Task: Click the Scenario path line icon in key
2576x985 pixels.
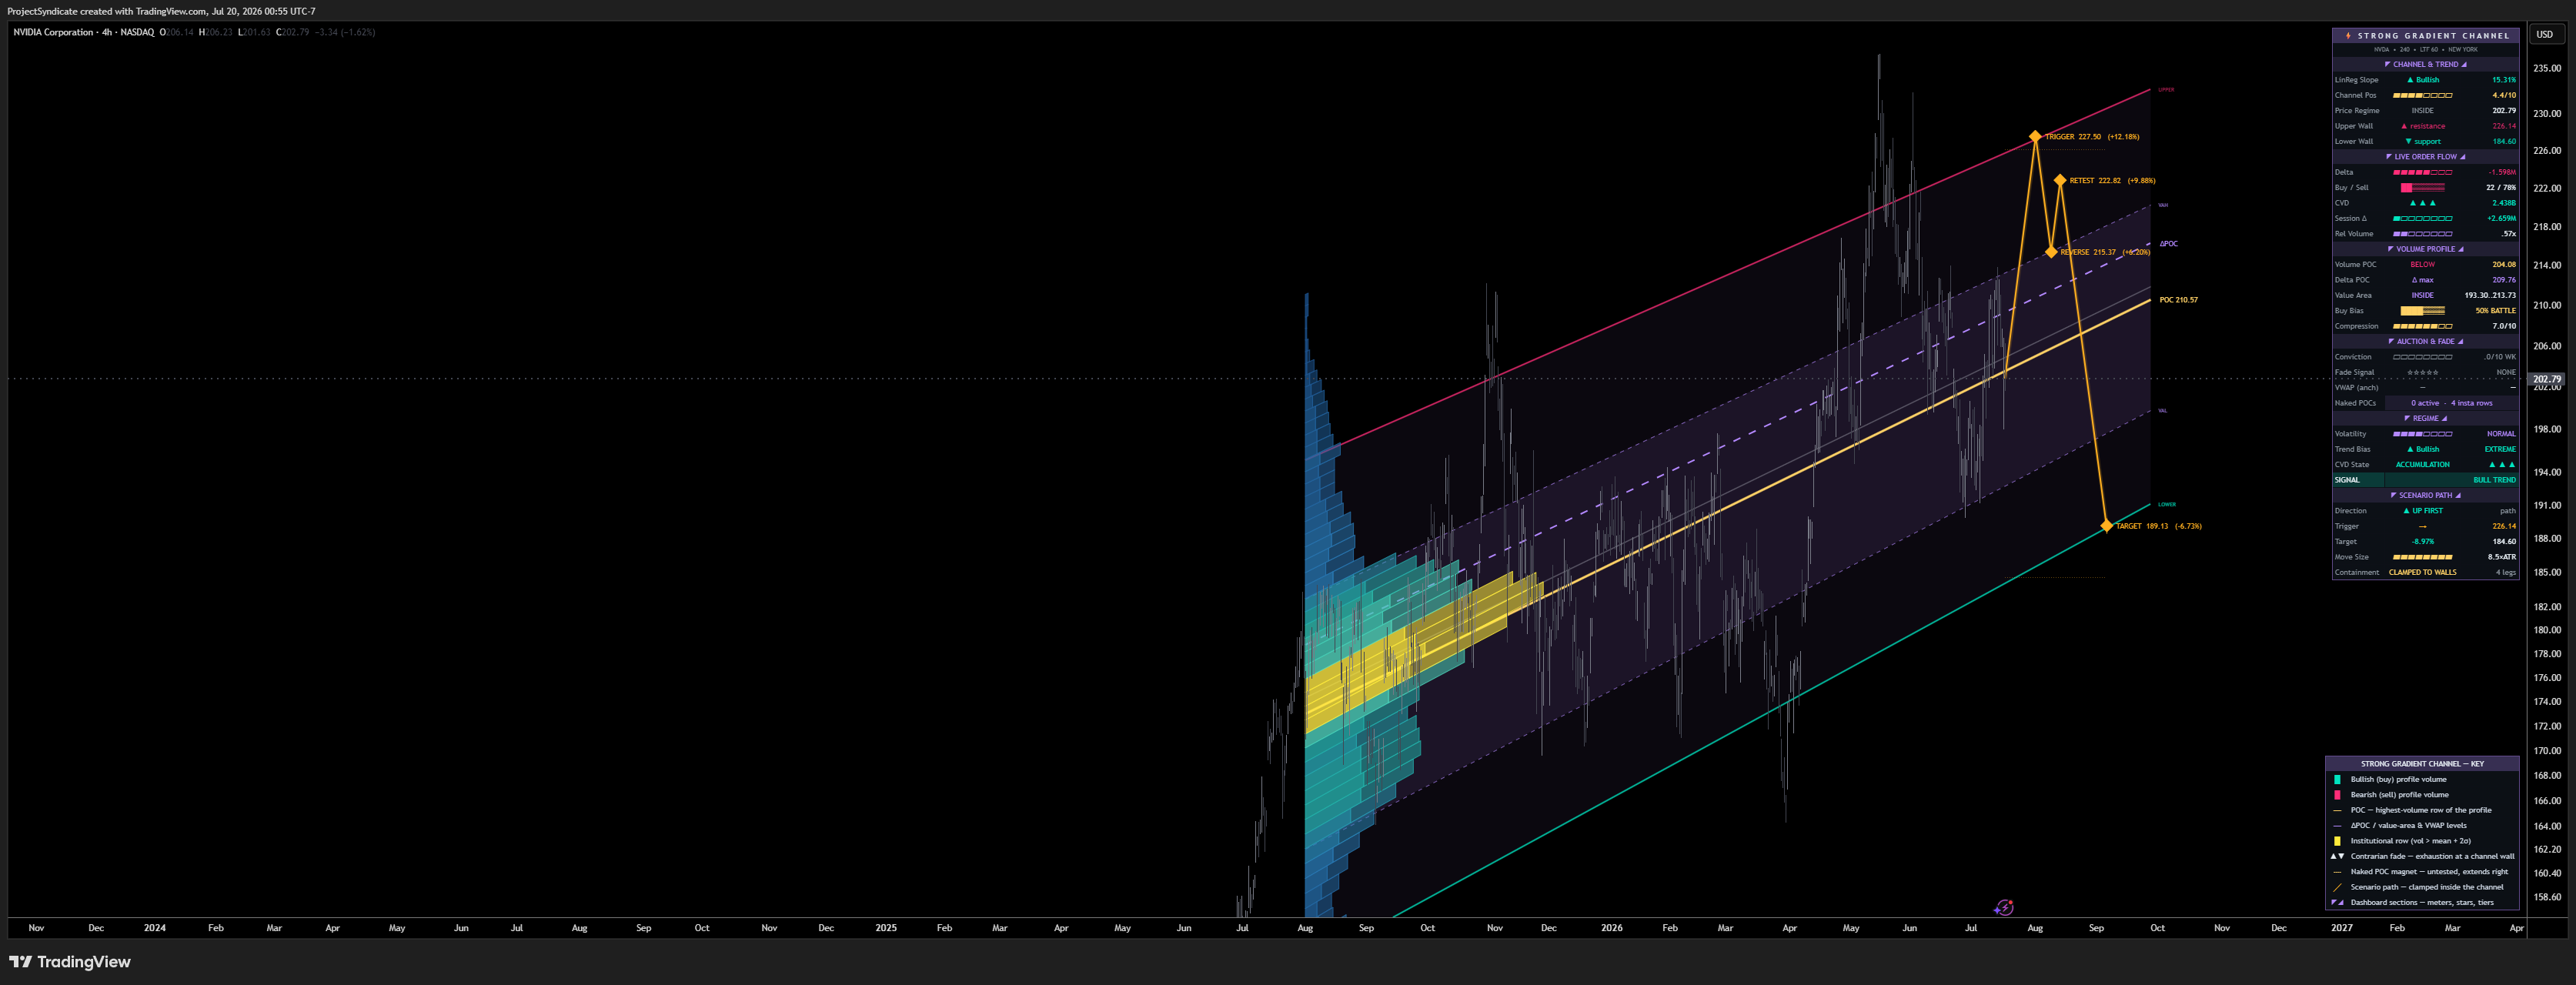Action: click(x=2337, y=887)
